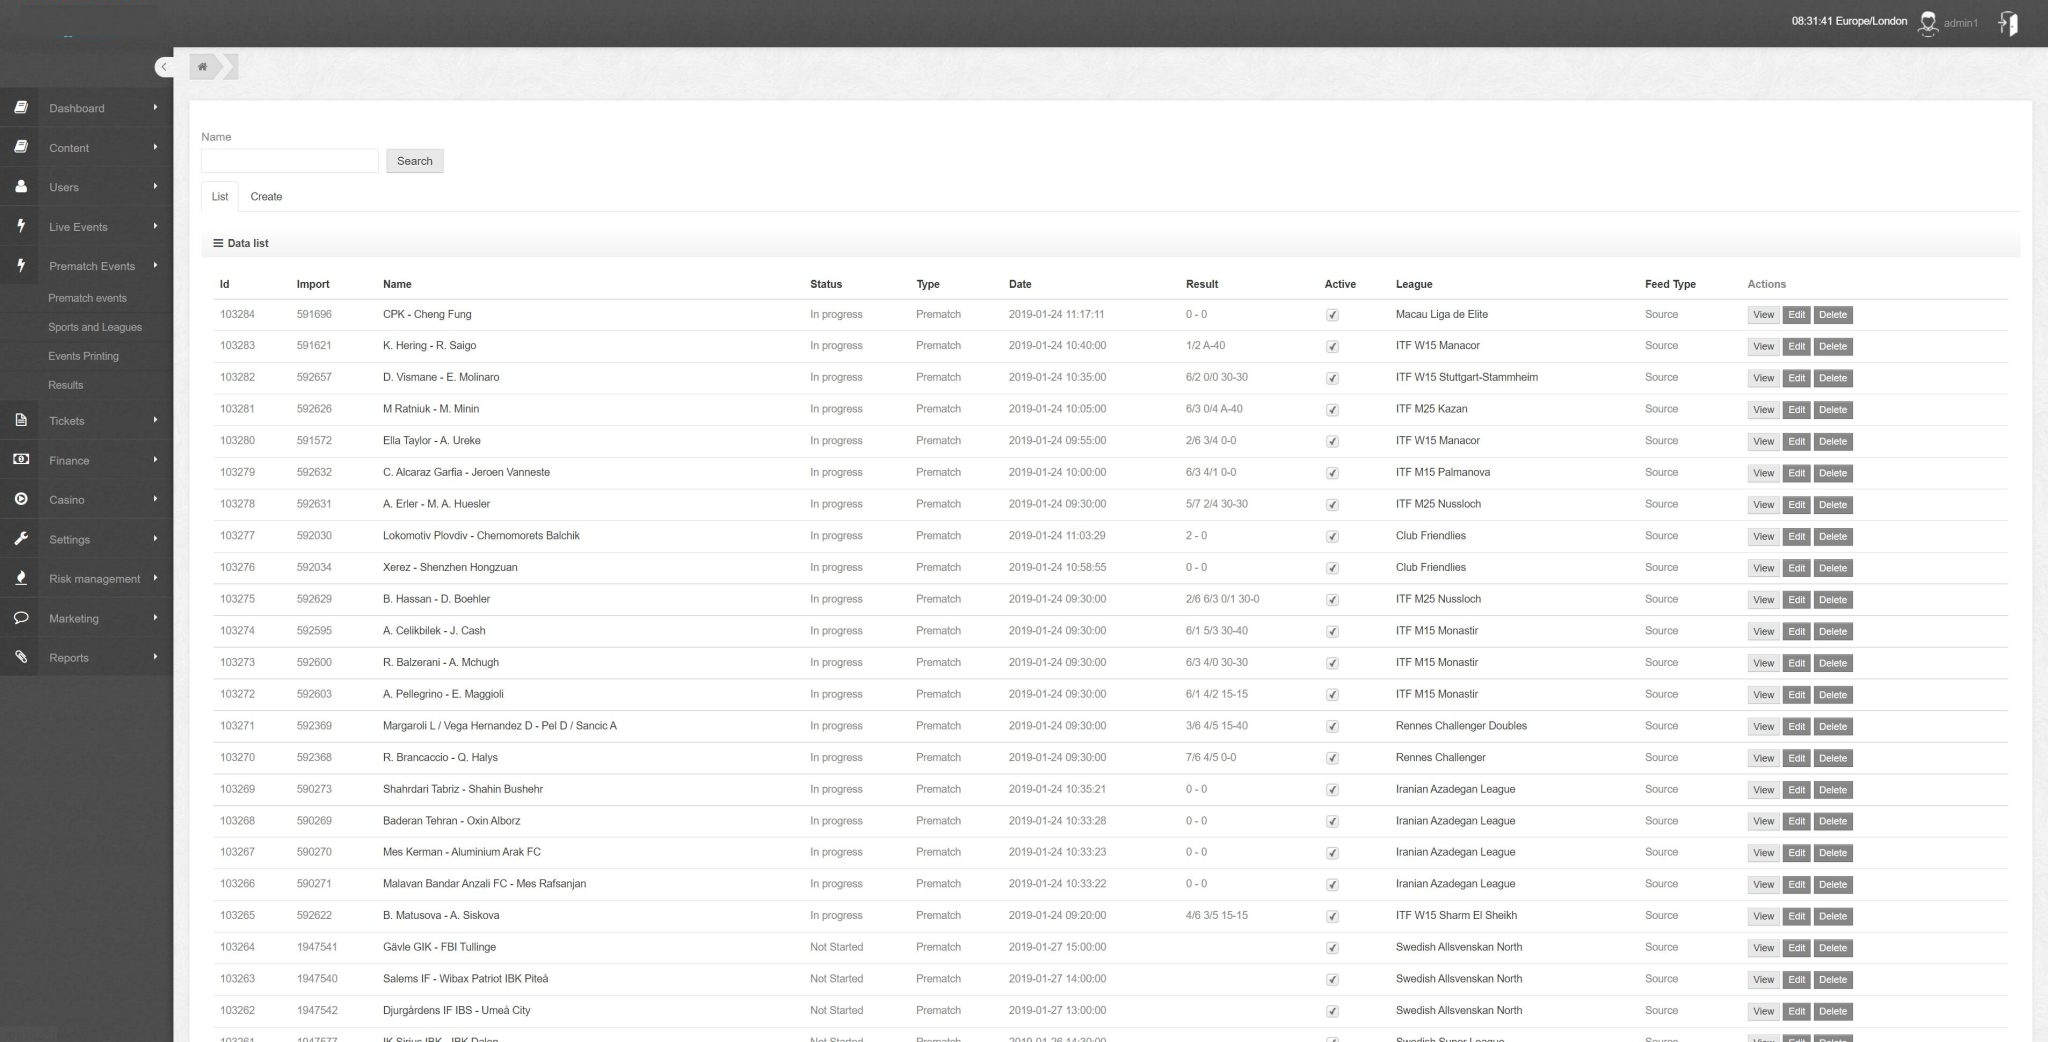Click the Reports paperclip icon

[20, 657]
